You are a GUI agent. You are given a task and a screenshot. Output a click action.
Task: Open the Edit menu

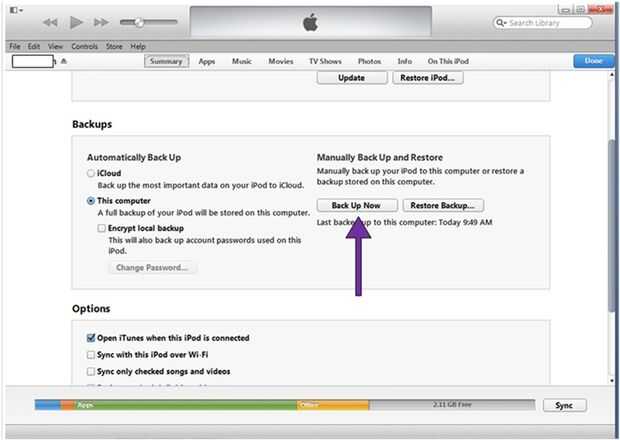[34, 46]
